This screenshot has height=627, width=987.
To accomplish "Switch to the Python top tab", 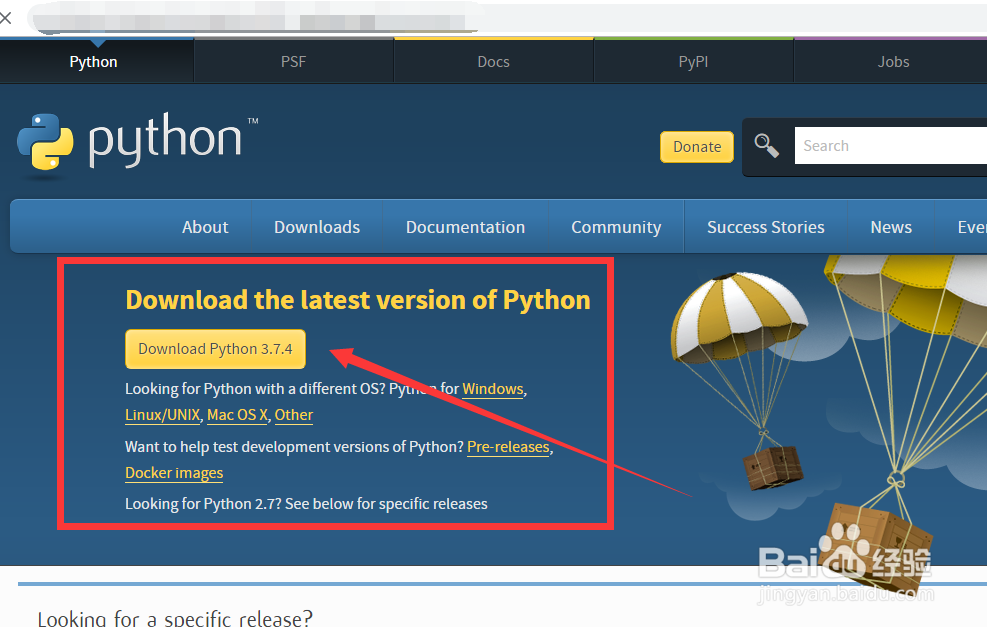I will 93,62.
